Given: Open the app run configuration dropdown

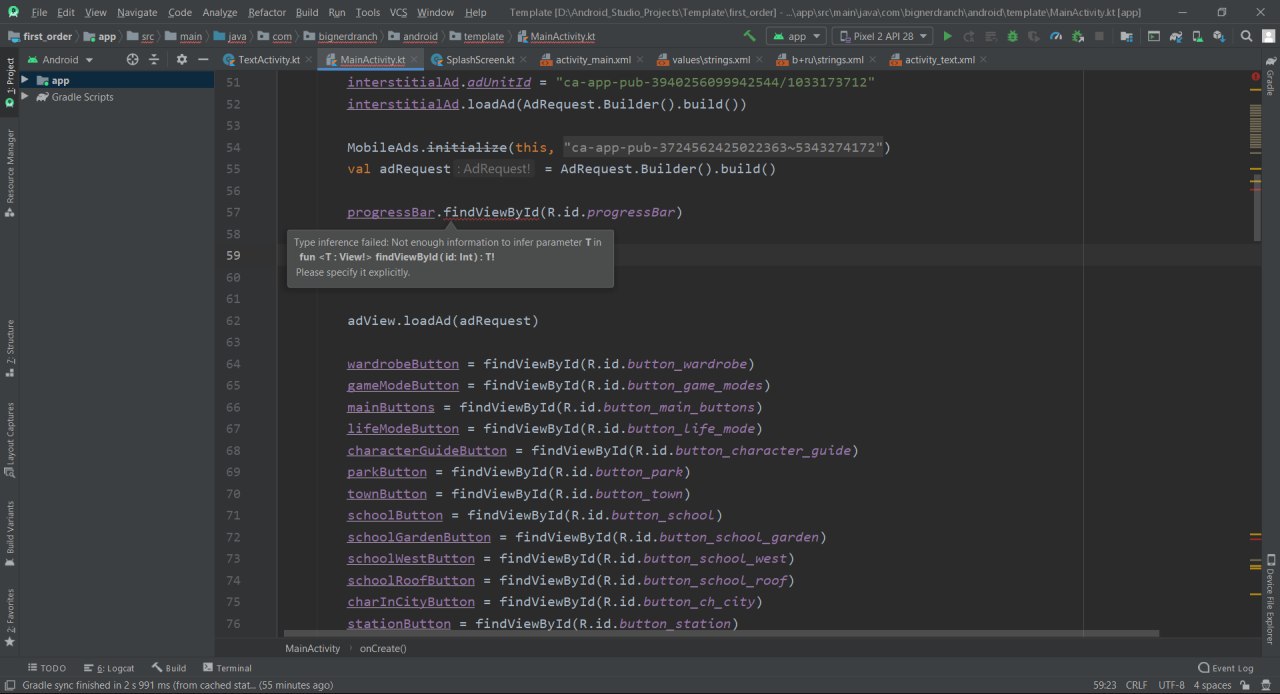Looking at the screenshot, I should click(x=796, y=36).
